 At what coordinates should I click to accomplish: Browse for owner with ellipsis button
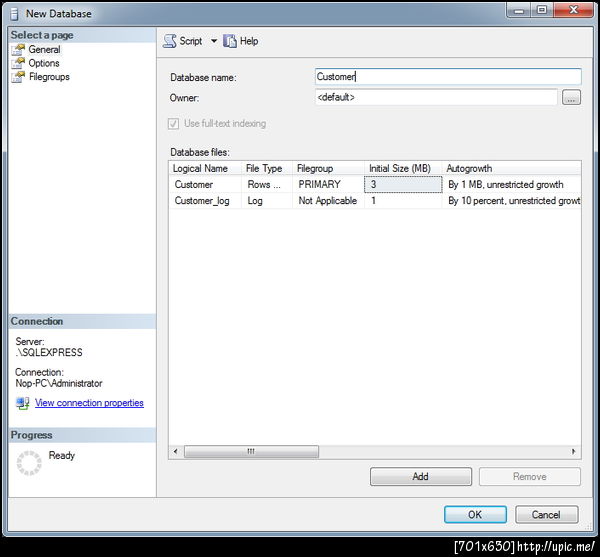(x=571, y=97)
